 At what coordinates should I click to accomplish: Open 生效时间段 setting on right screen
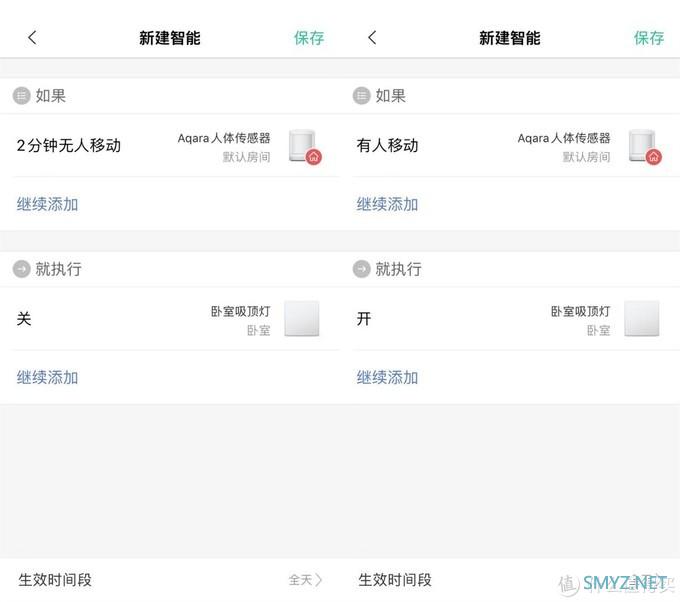[x=395, y=580]
